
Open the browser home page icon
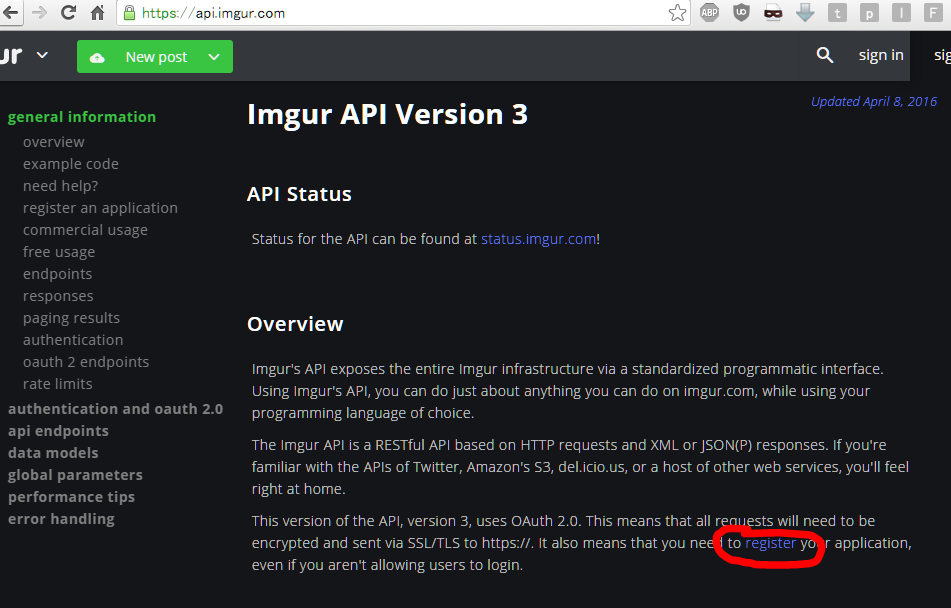(x=98, y=13)
